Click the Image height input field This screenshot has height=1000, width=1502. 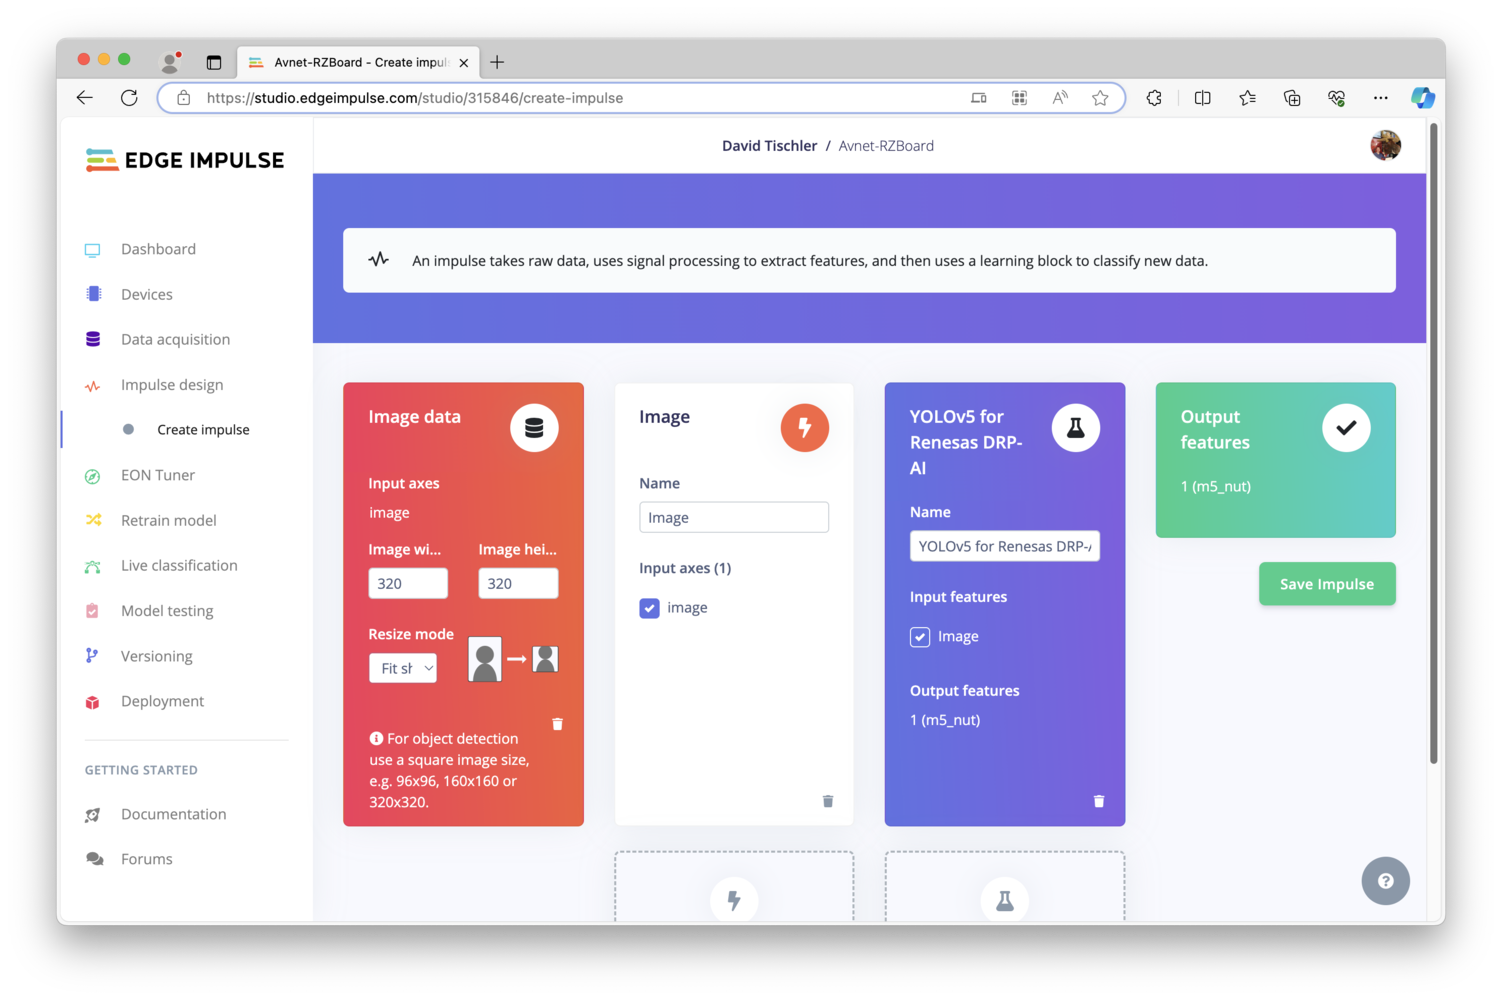click(x=518, y=583)
